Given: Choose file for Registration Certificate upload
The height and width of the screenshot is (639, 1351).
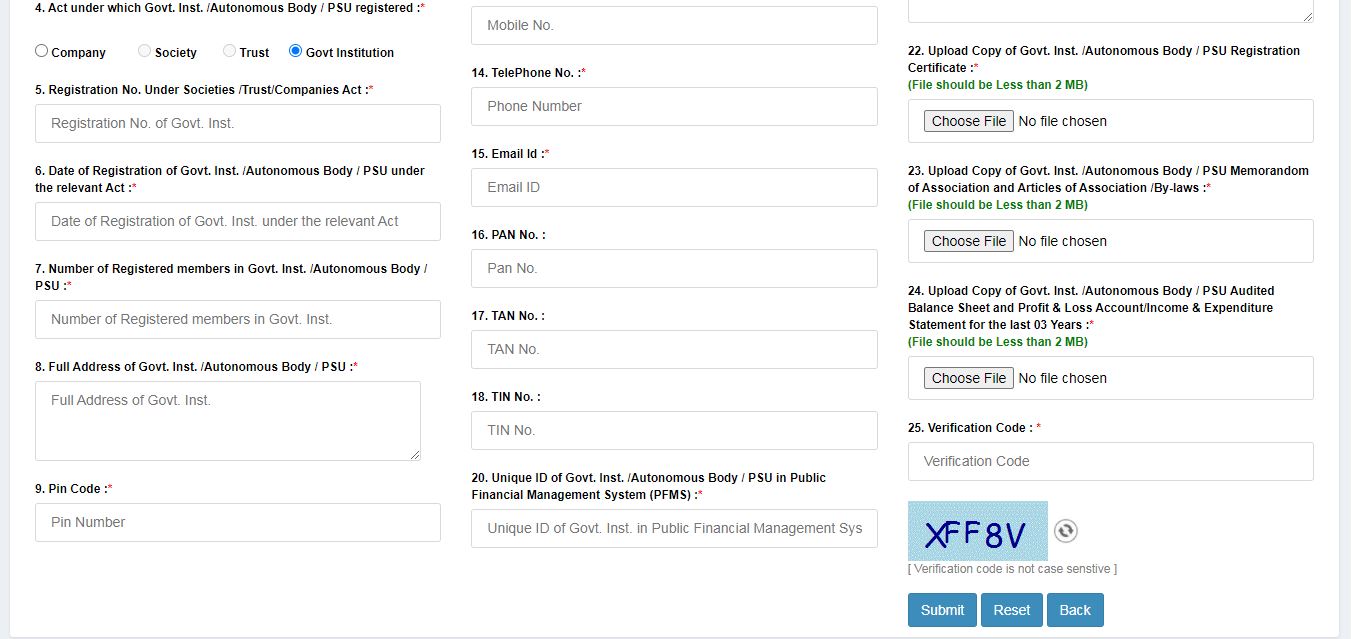Looking at the screenshot, I should tap(968, 121).
